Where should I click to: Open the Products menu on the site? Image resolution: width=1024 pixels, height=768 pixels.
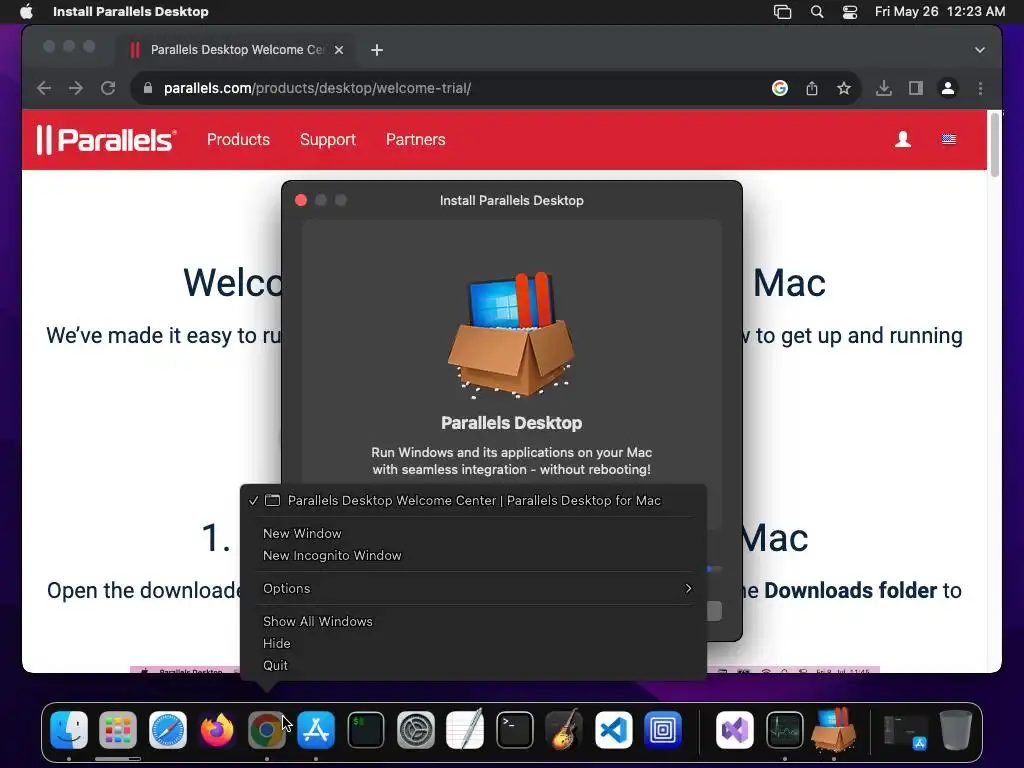tap(238, 140)
